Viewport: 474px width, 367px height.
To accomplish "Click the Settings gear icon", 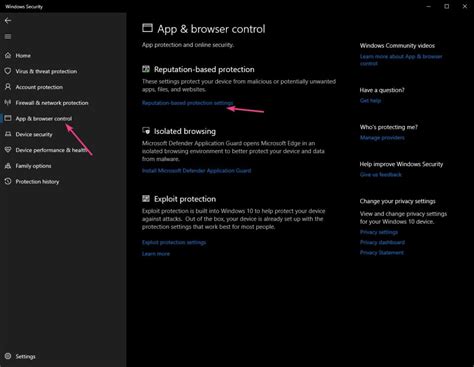I will (x=8, y=356).
